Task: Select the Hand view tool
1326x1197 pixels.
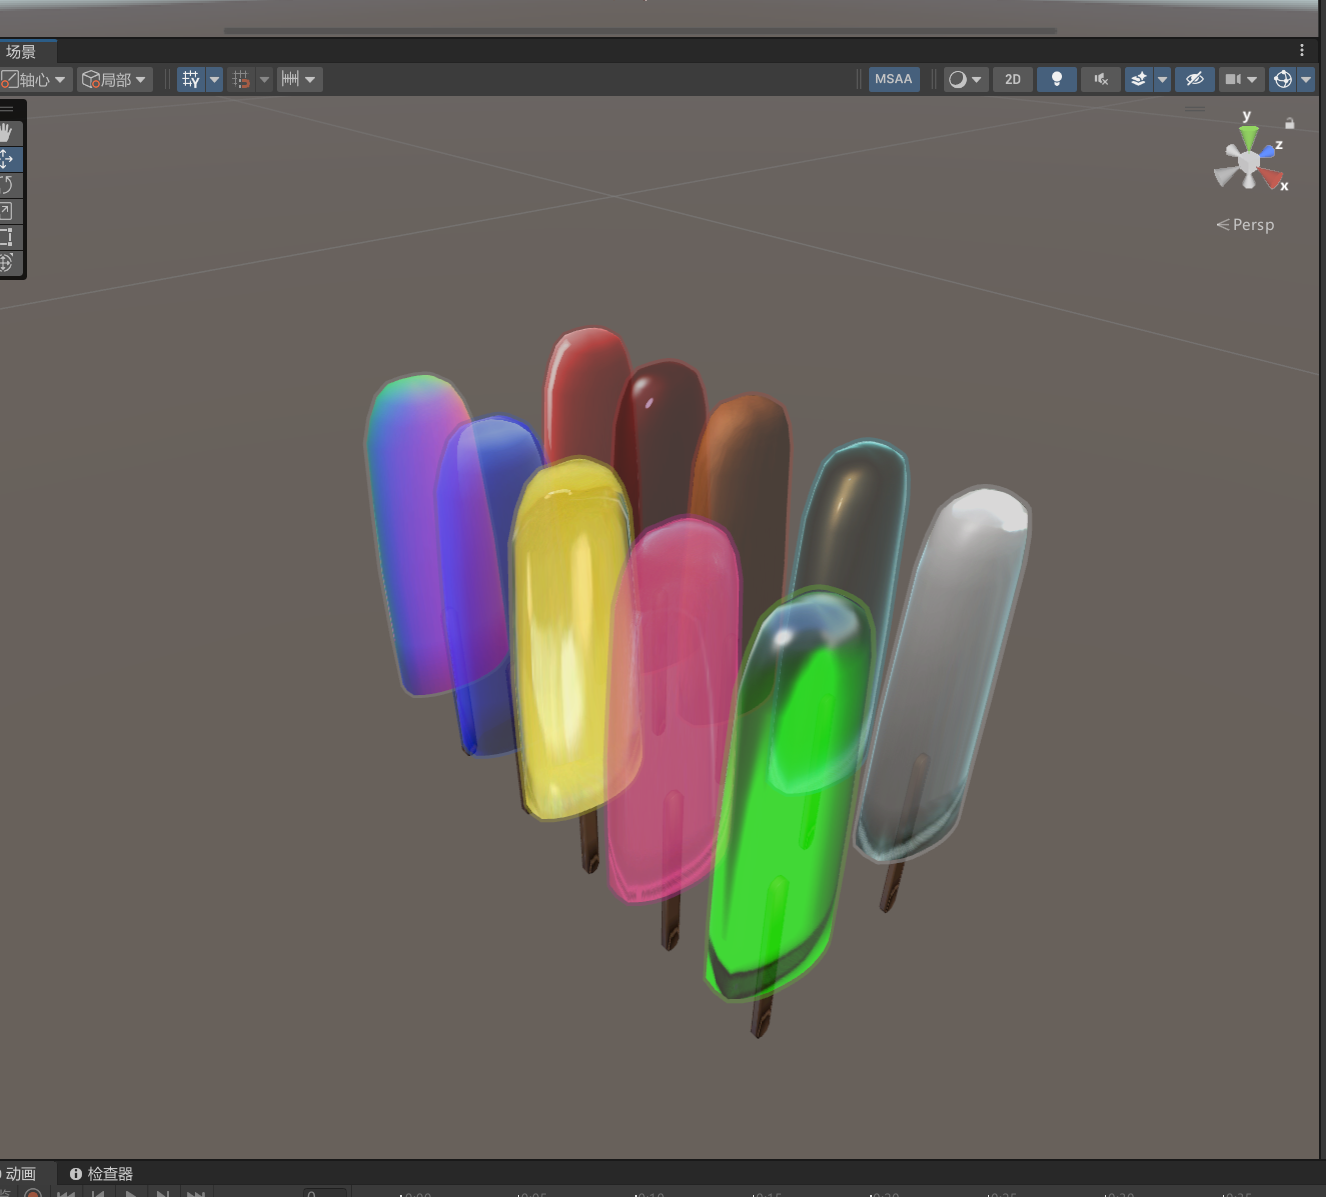Action: tap(8, 133)
